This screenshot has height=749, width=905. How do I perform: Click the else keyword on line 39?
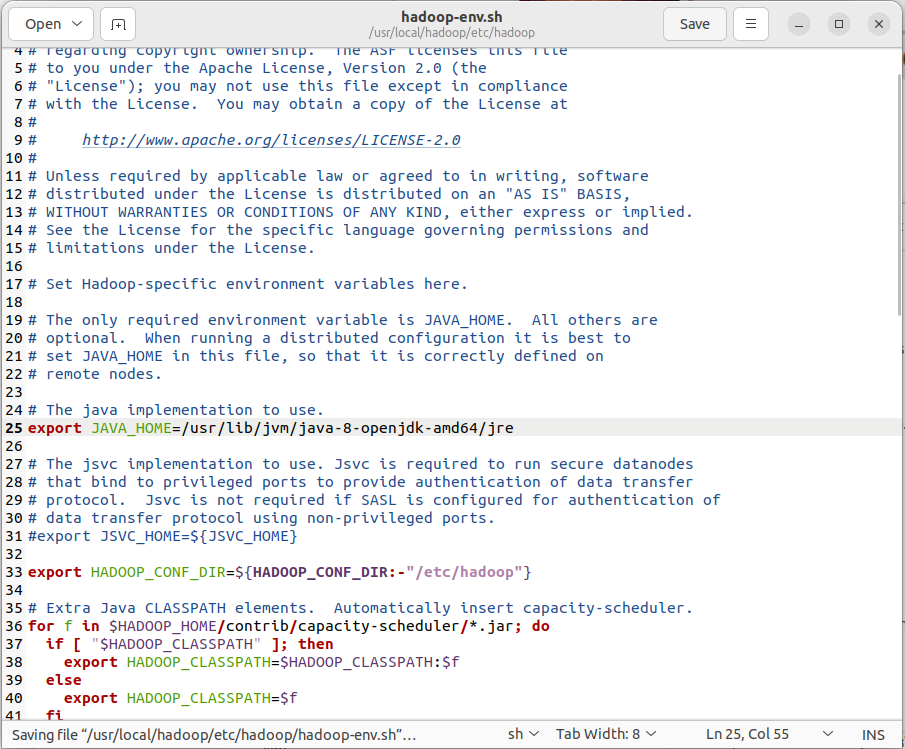coord(63,680)
